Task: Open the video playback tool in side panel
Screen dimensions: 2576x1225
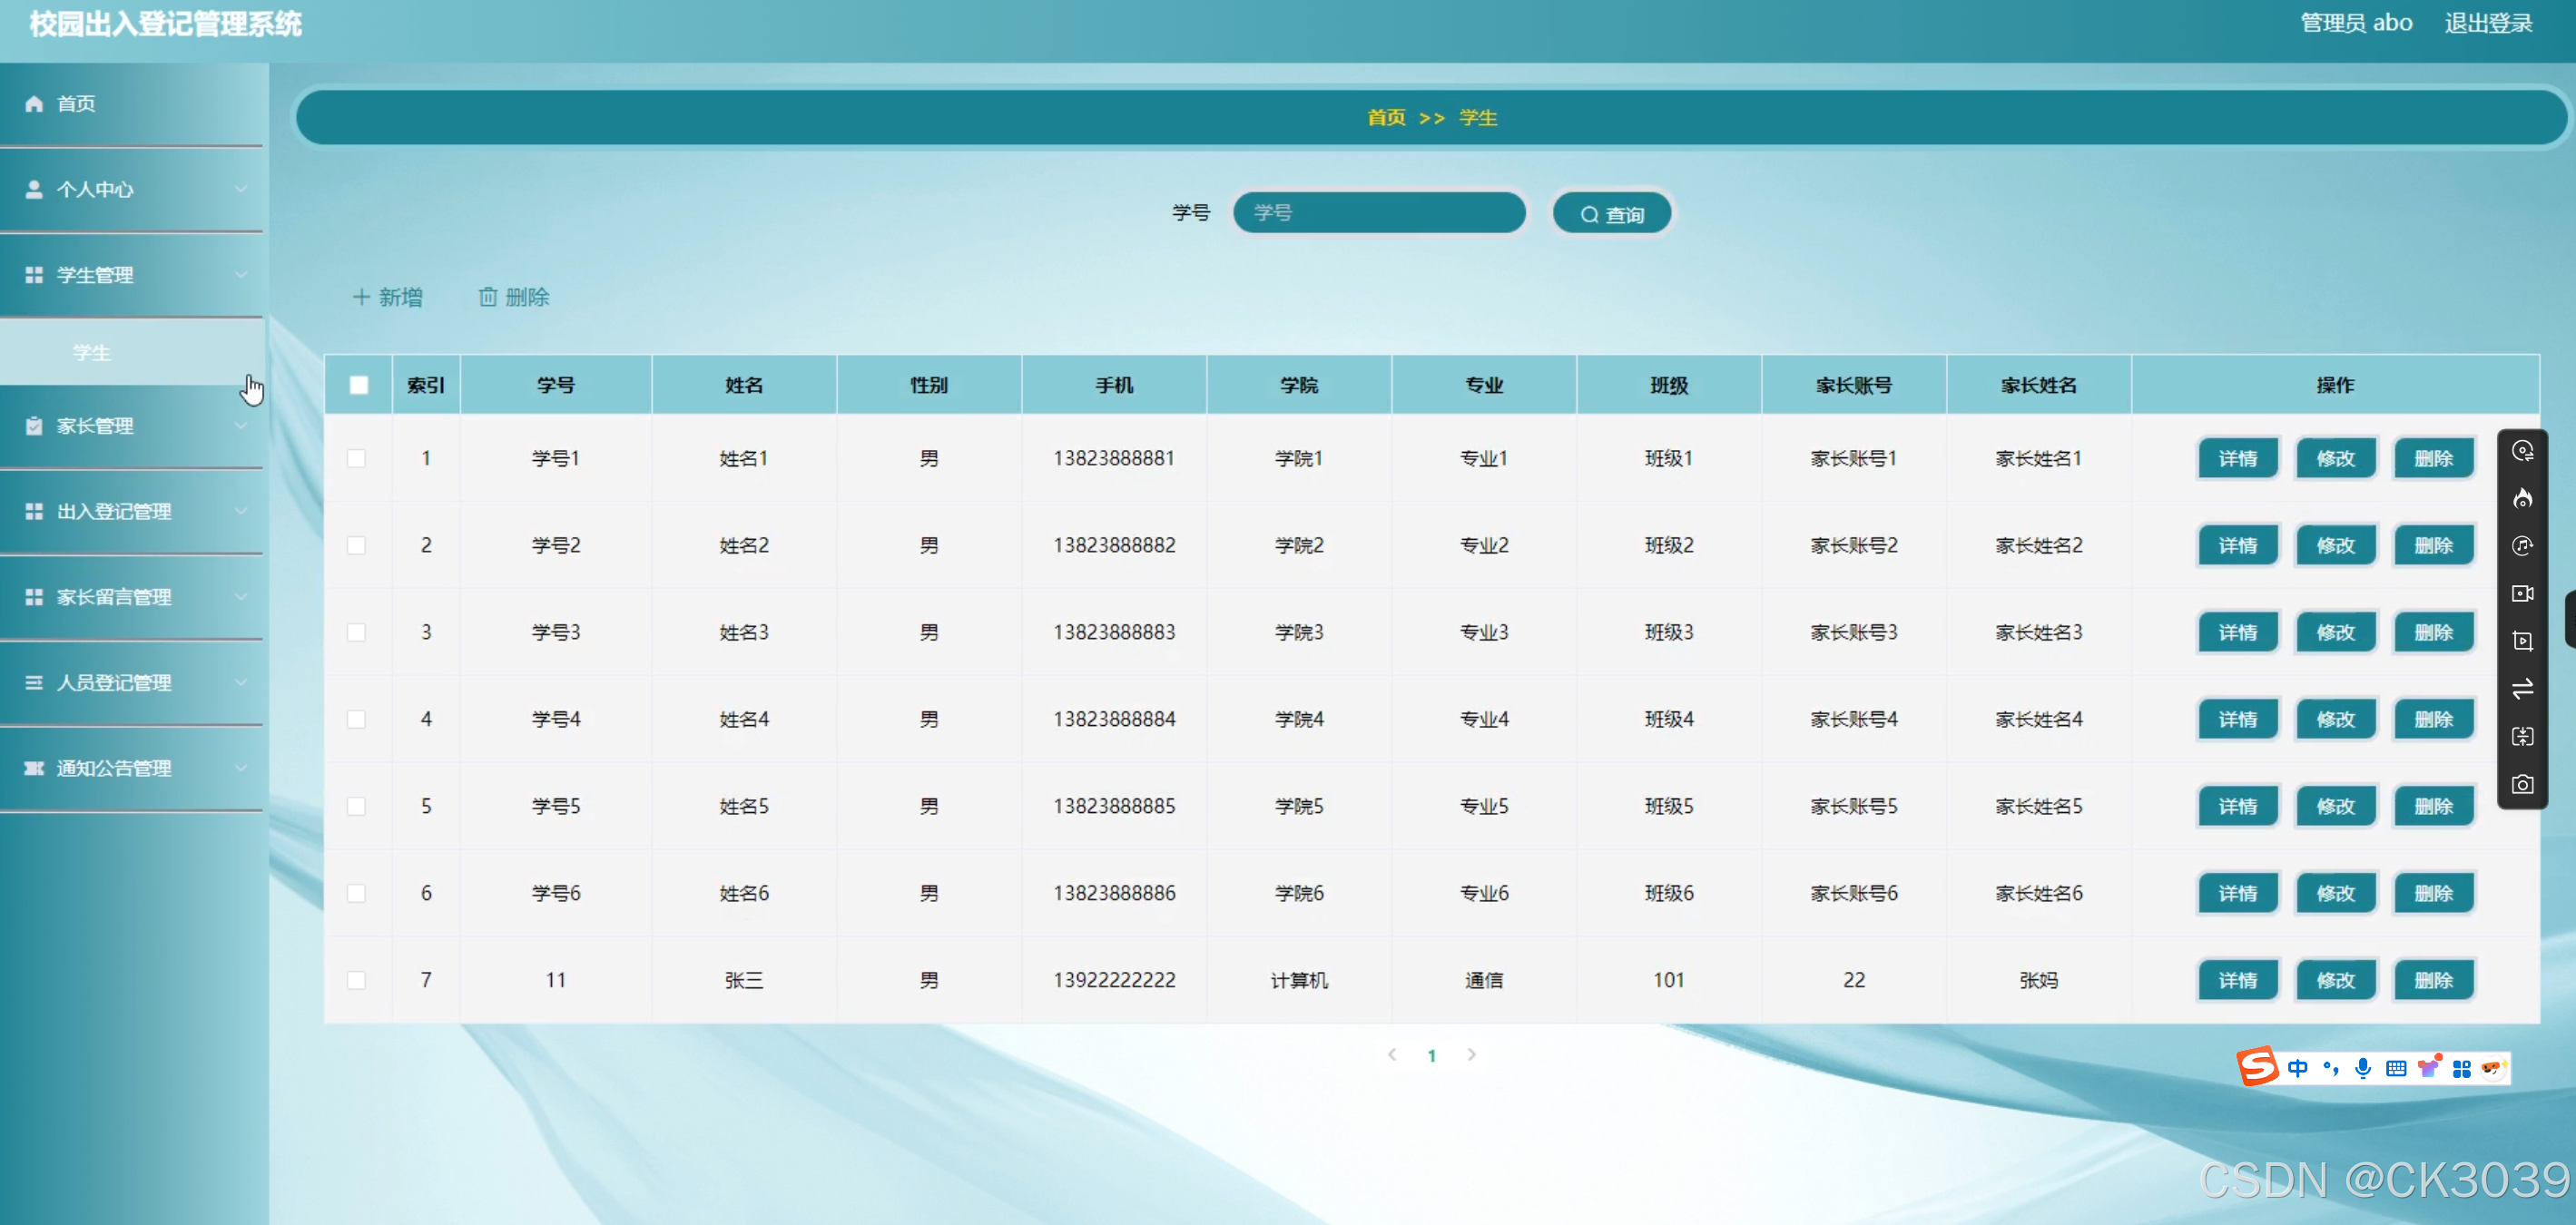Action: (x=2523, y=641)
